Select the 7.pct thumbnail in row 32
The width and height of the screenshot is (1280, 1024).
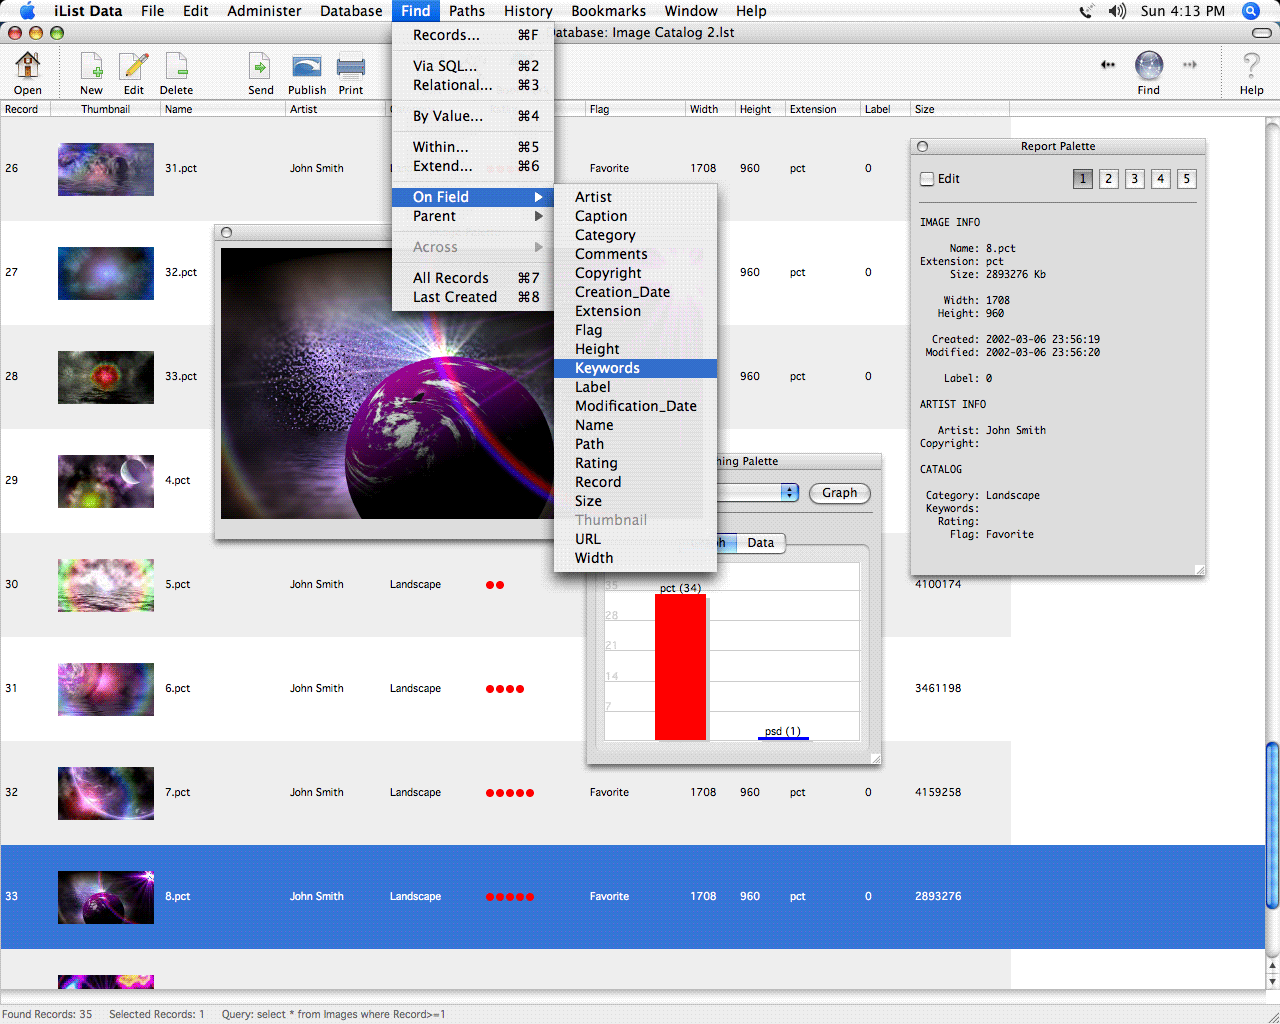[106, 793]
